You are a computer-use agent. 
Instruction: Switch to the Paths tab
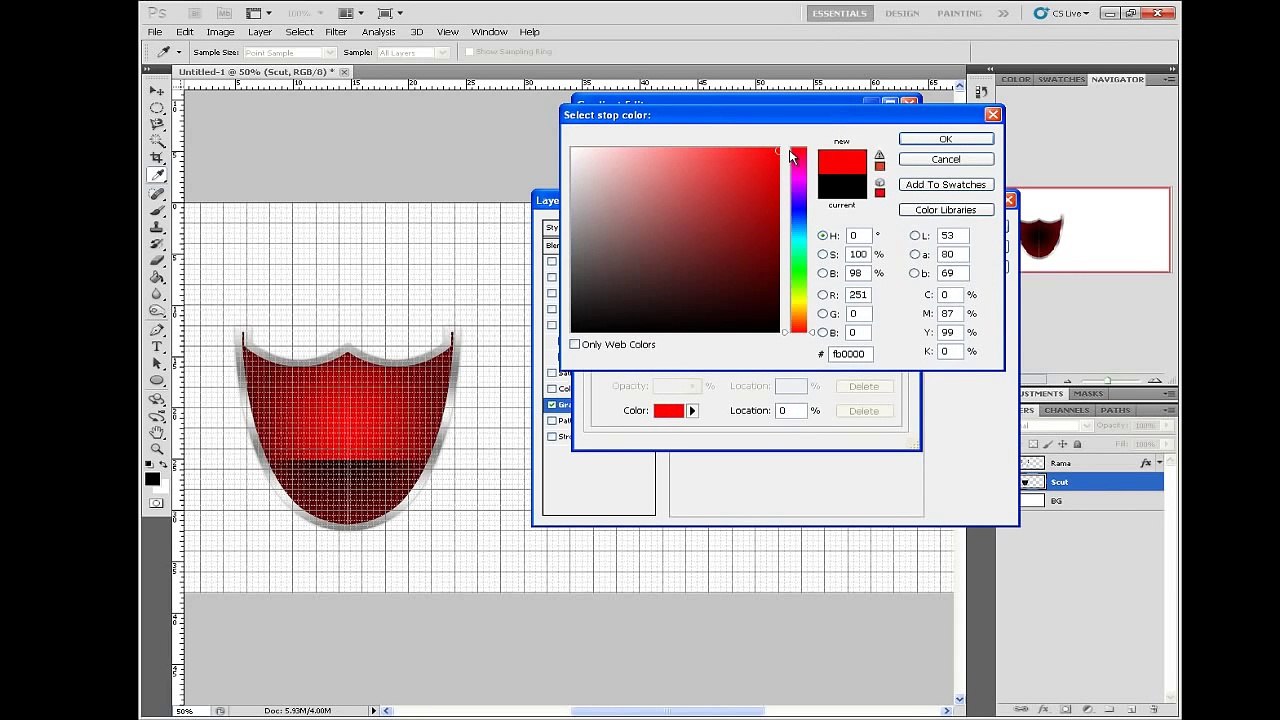coord(1115,410)
